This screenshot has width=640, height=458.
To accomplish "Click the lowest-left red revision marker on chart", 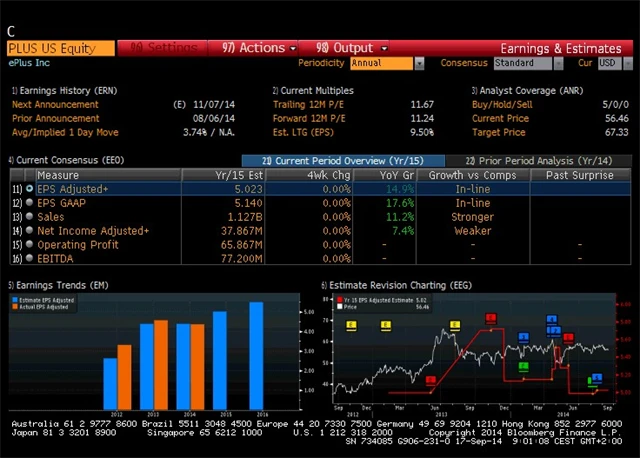I will 431,380.
